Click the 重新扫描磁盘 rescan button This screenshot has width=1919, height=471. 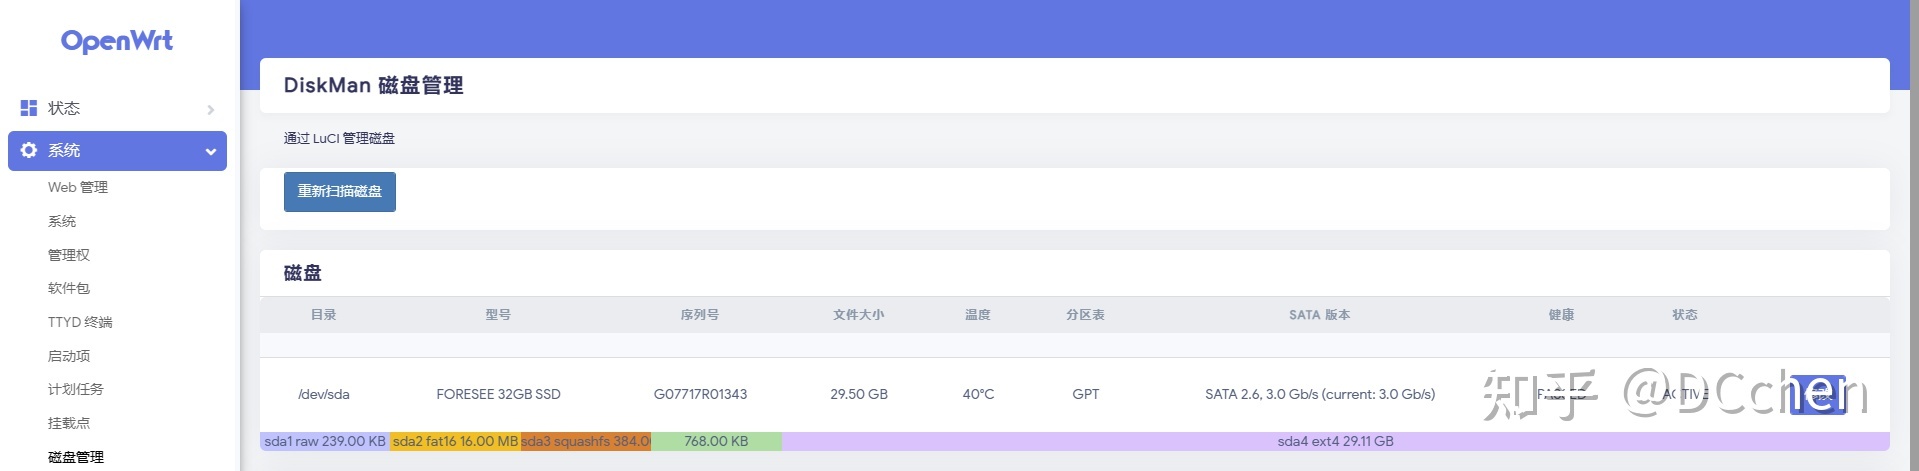(x=340, y=192)
